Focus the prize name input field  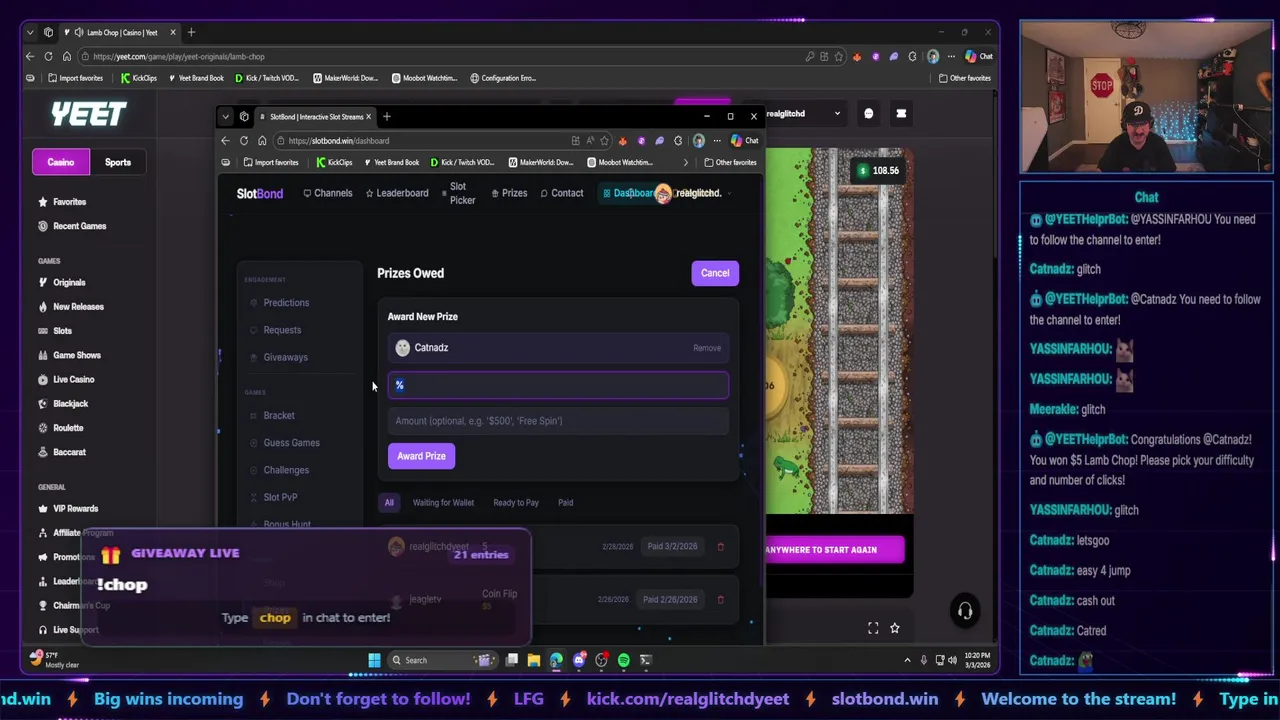[x=558, y=385]
